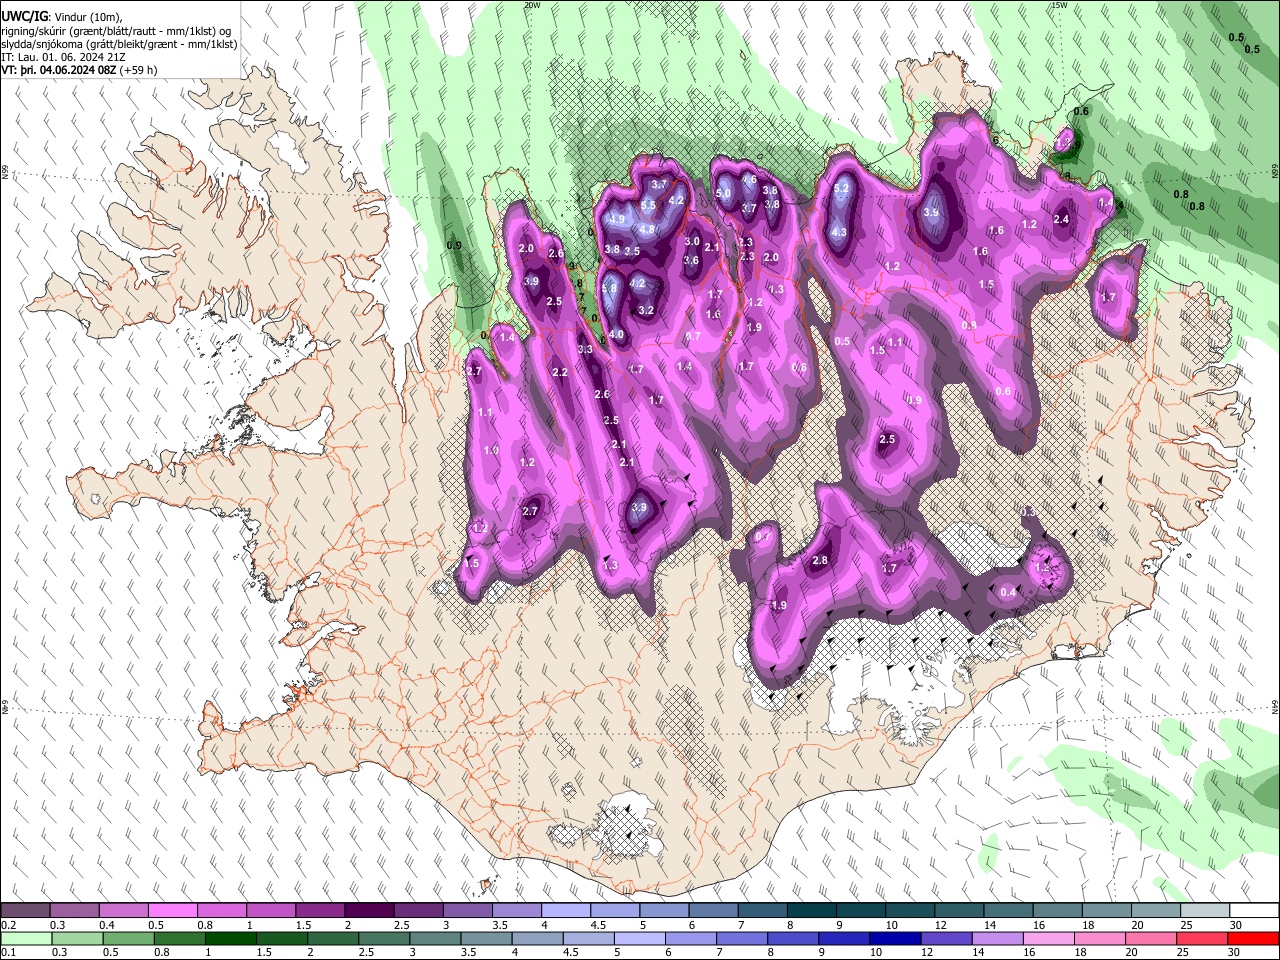
Task: Select the bright pink 0.5 swatch in the top legend row
Action: pyautogui.click(x=172, y=911)
